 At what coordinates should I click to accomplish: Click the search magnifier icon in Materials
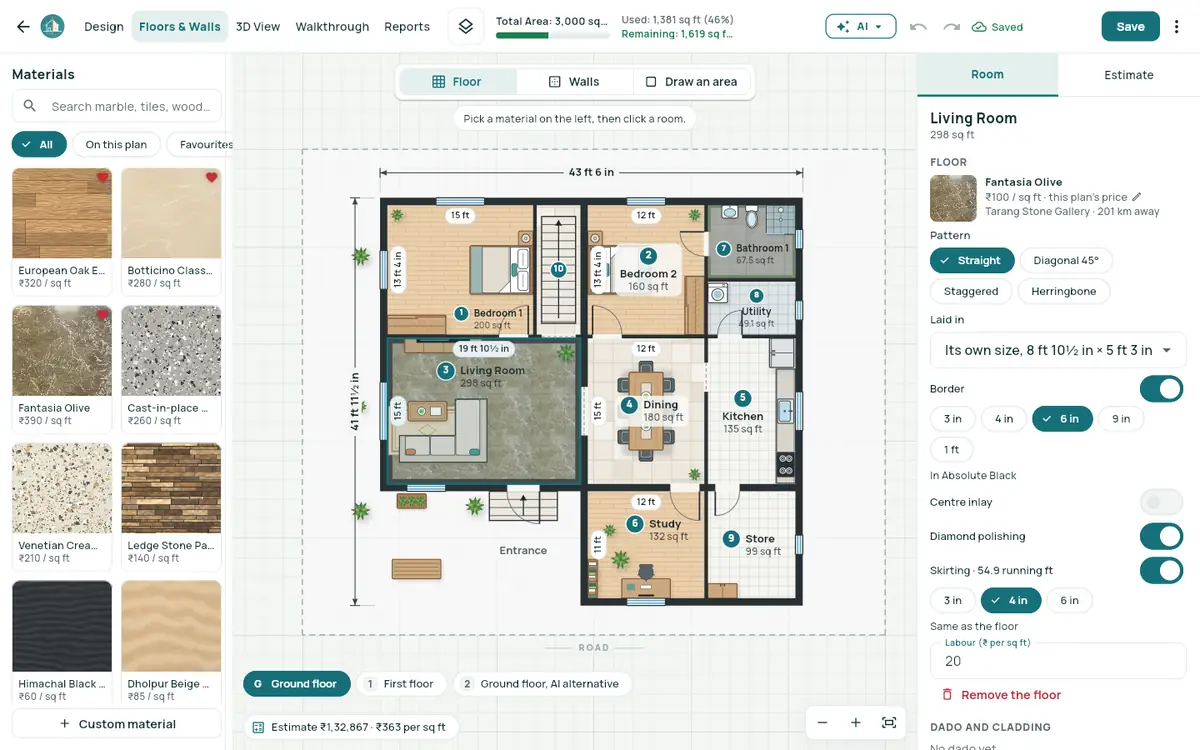[x=30, y=106]
